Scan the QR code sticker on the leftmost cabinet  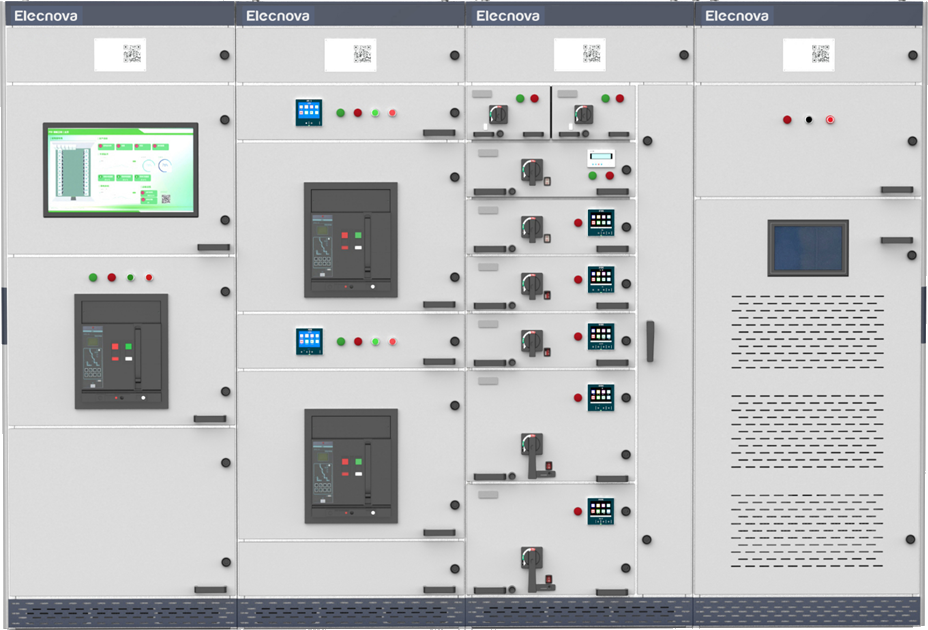[122, 54]
